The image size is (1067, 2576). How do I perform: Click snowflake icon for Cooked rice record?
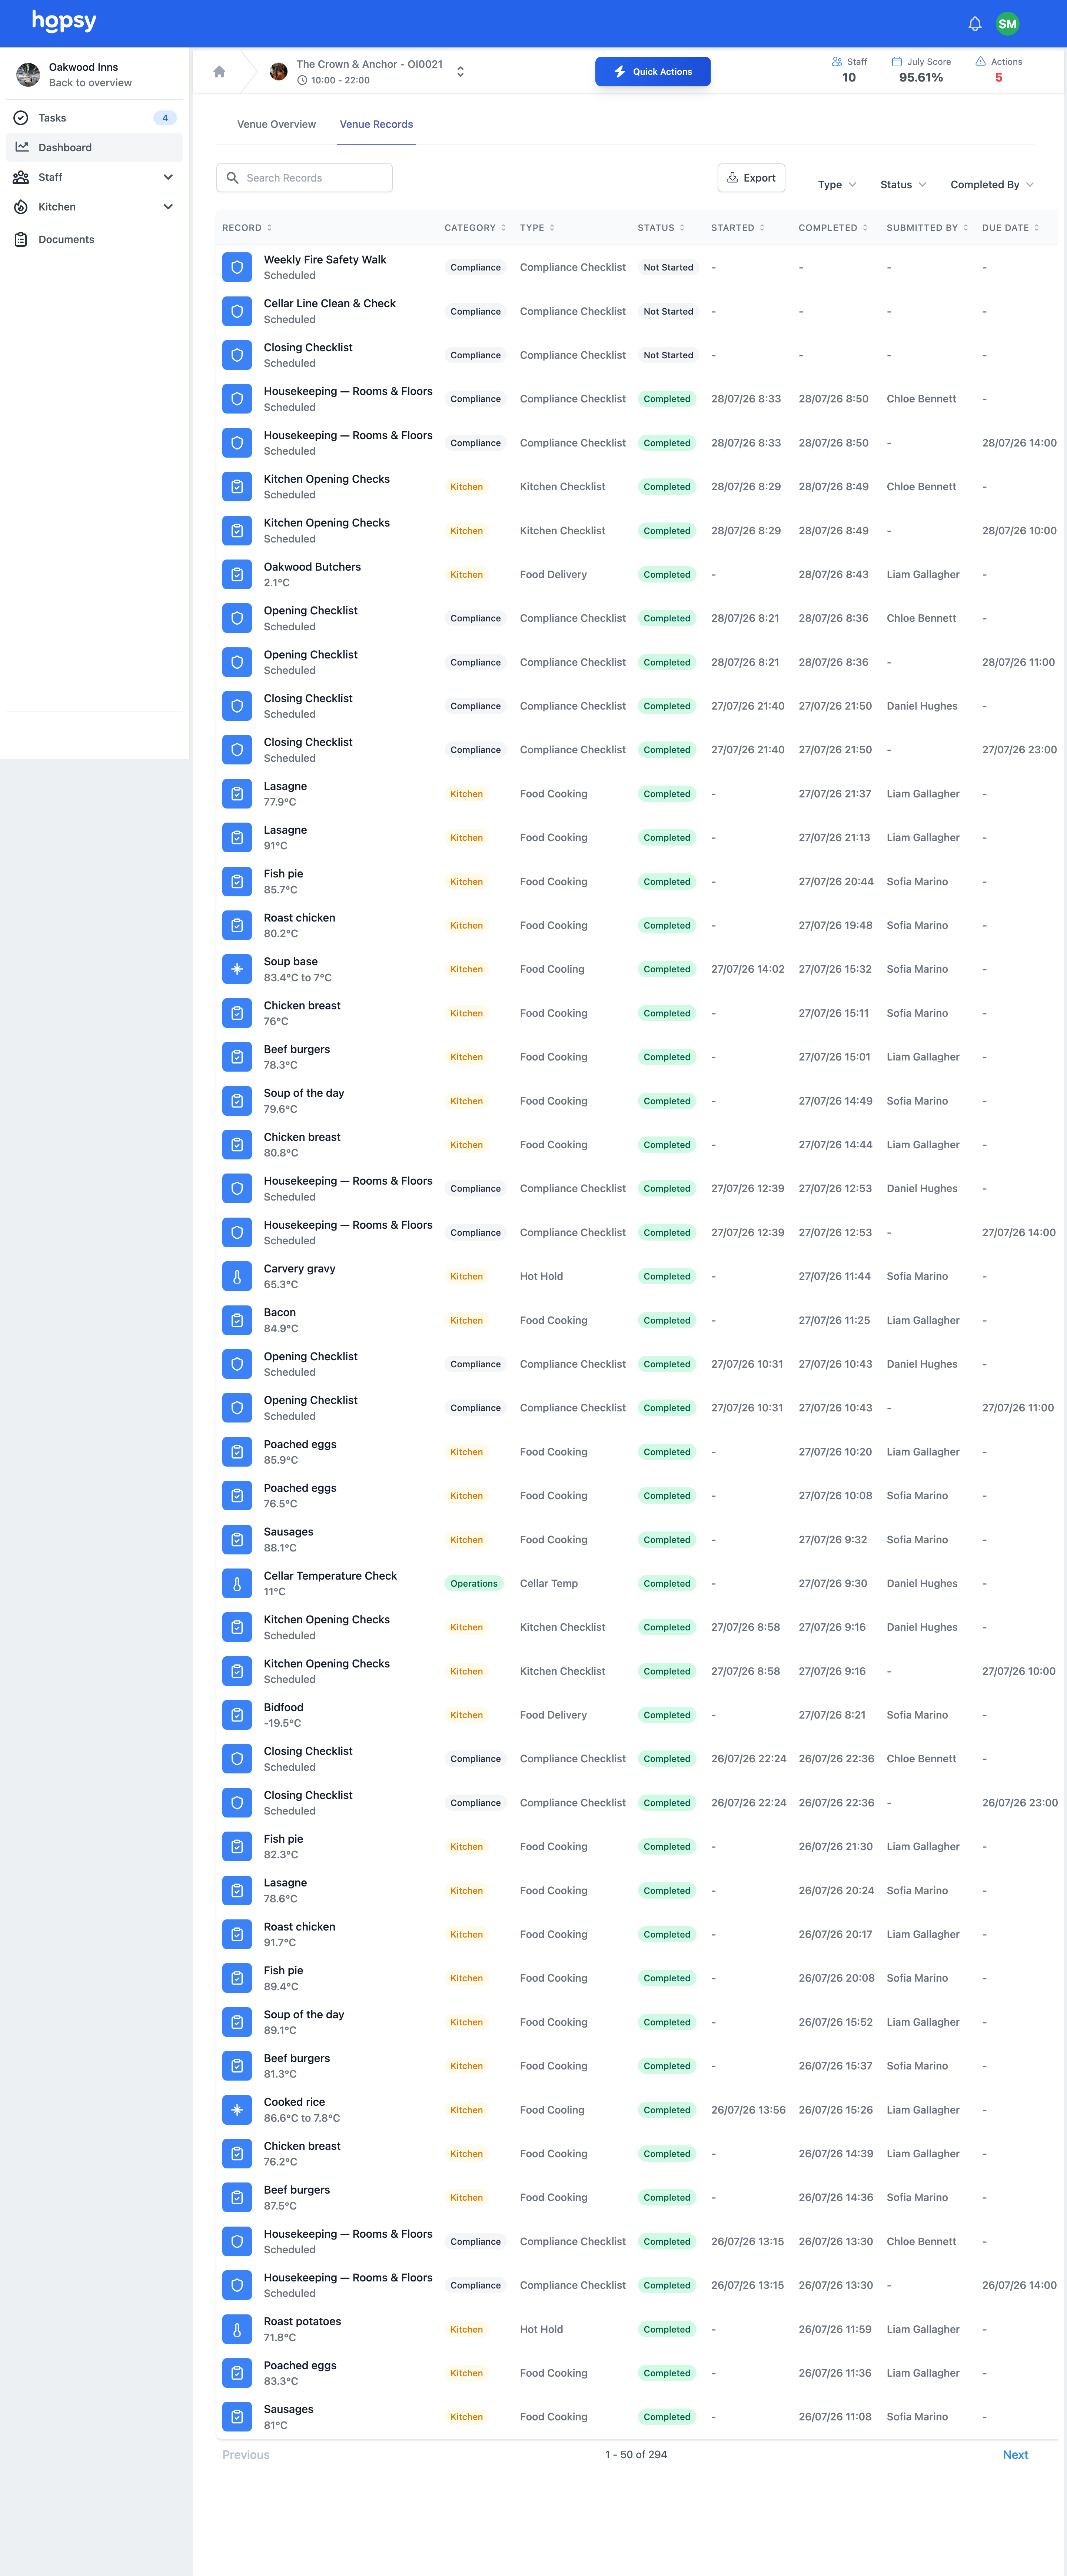point(237,2110)
